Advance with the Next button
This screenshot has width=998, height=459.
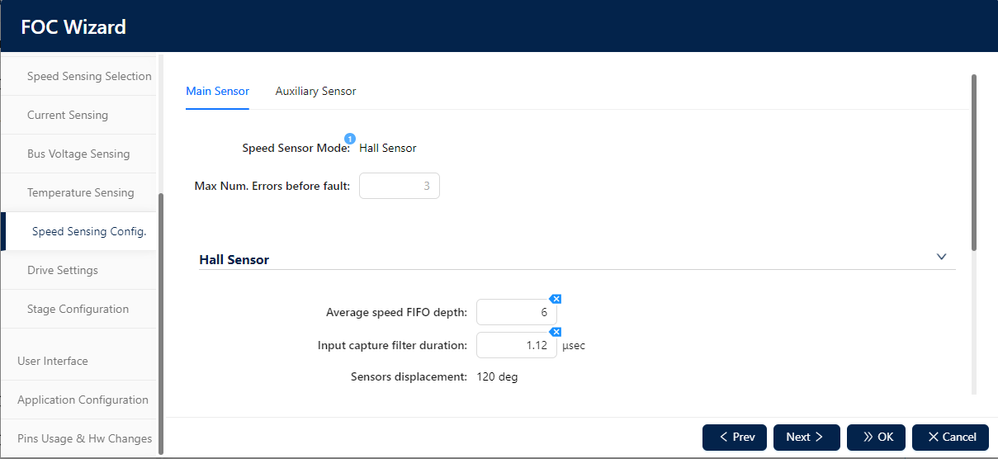pyautogui.click(x=805, y=437)
